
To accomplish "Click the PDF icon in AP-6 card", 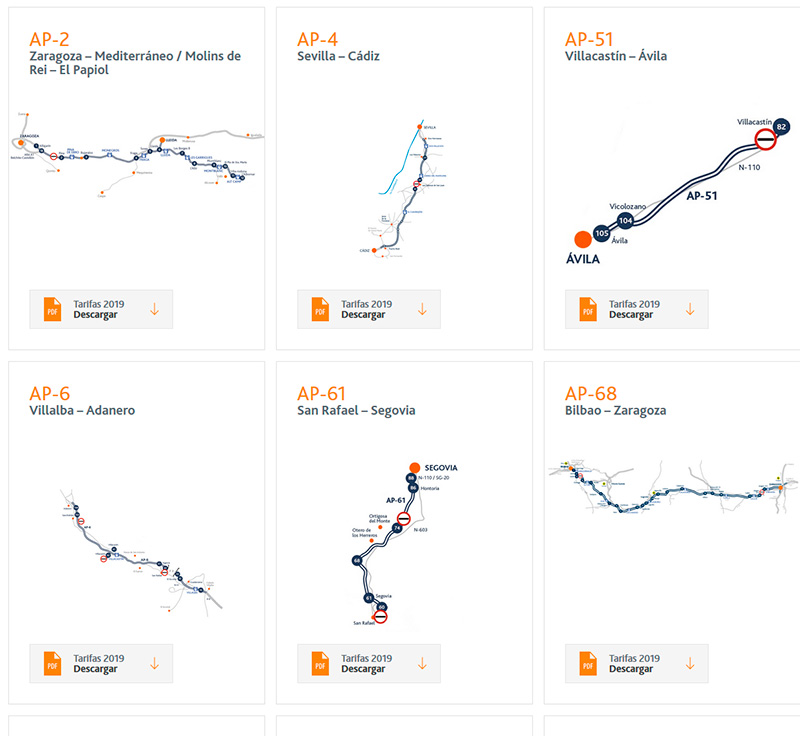I will pos(52,663).
